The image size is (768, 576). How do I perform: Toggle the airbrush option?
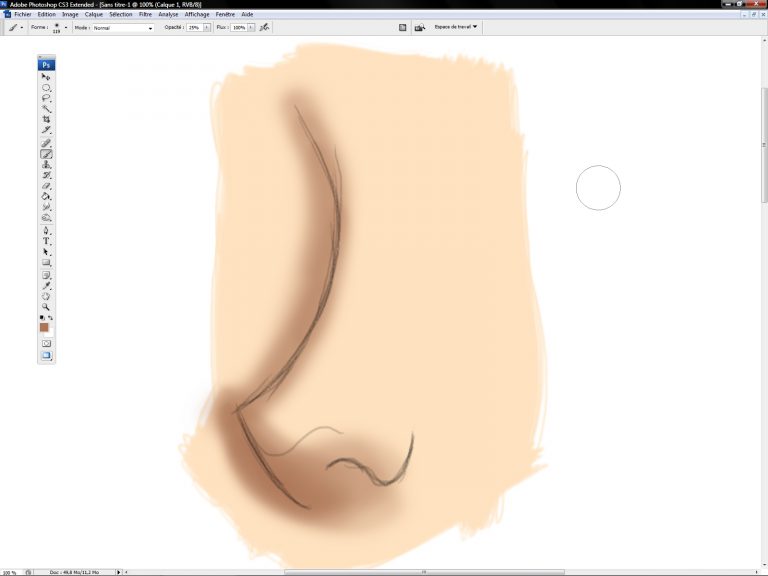click(x=264, y=28)
